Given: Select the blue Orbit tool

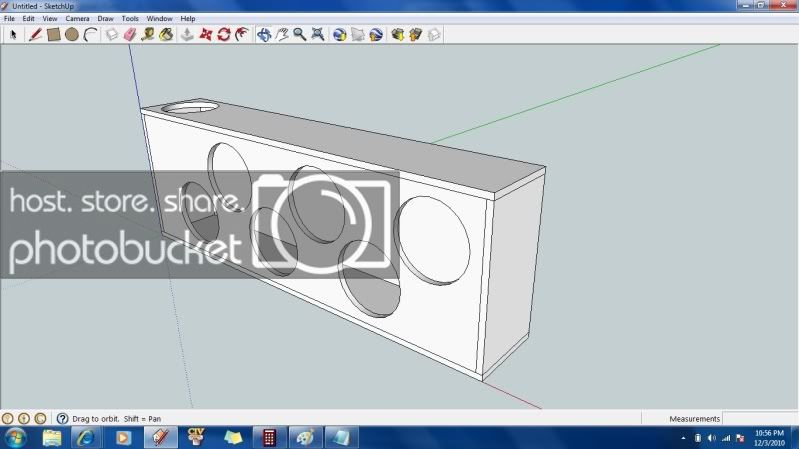Looking at the screenshot, I should (x=264, y=35).
